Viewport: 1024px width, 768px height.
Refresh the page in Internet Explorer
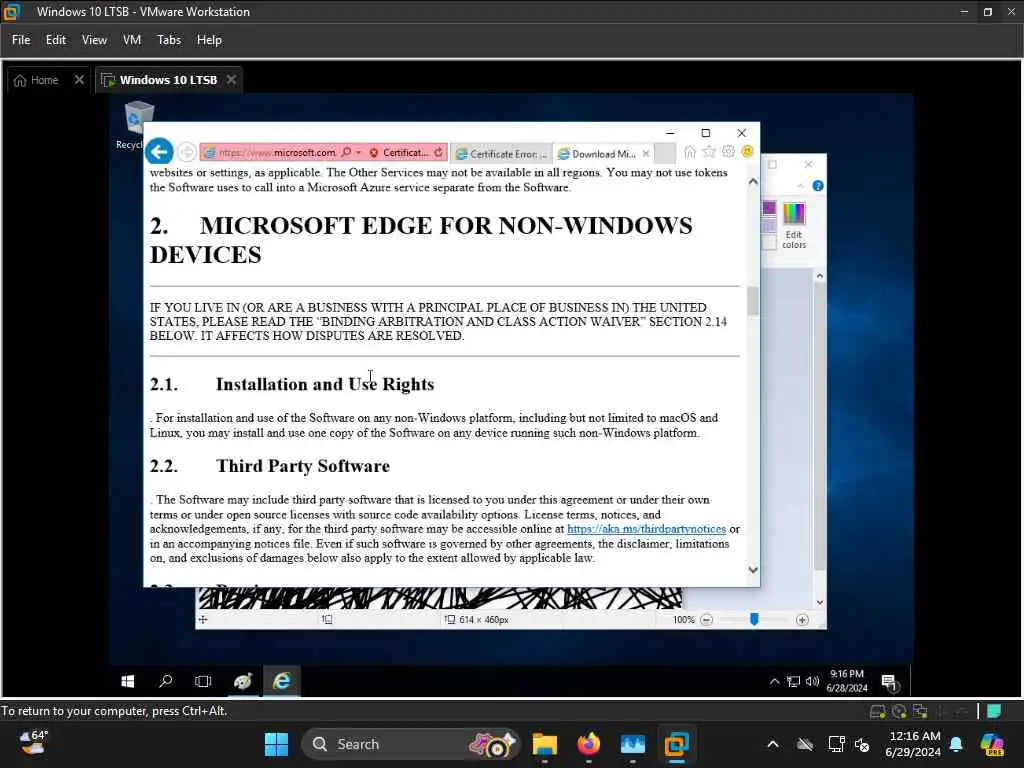438,152
